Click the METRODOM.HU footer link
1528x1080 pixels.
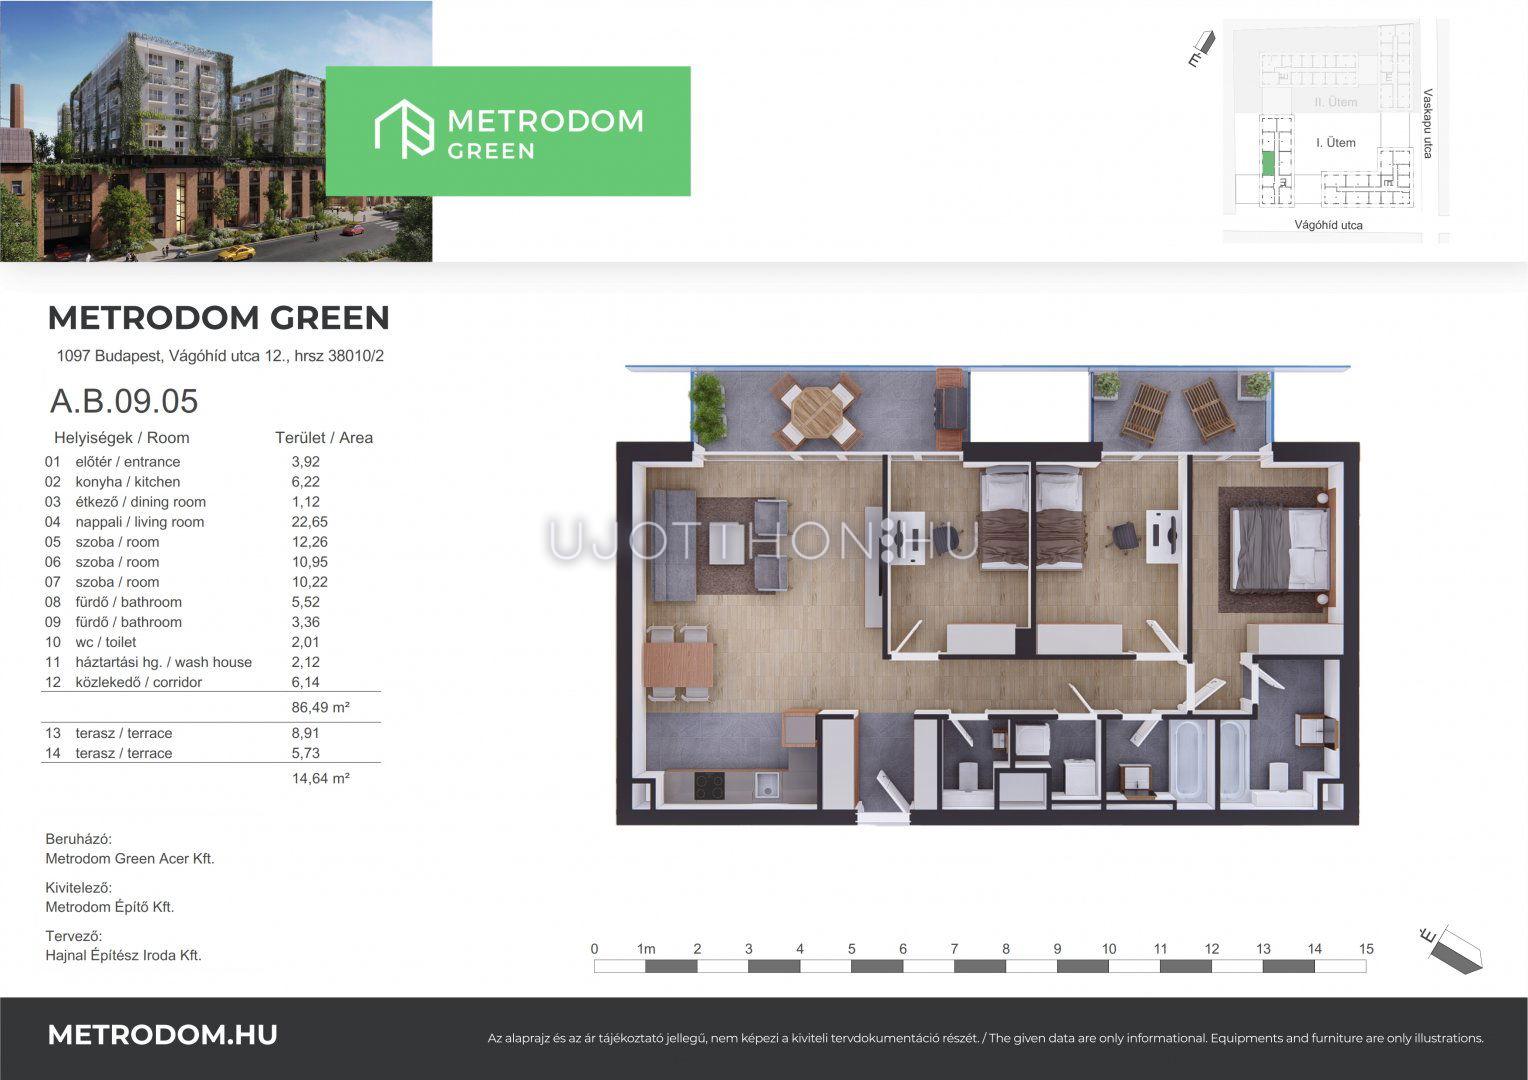(162, 1035)
